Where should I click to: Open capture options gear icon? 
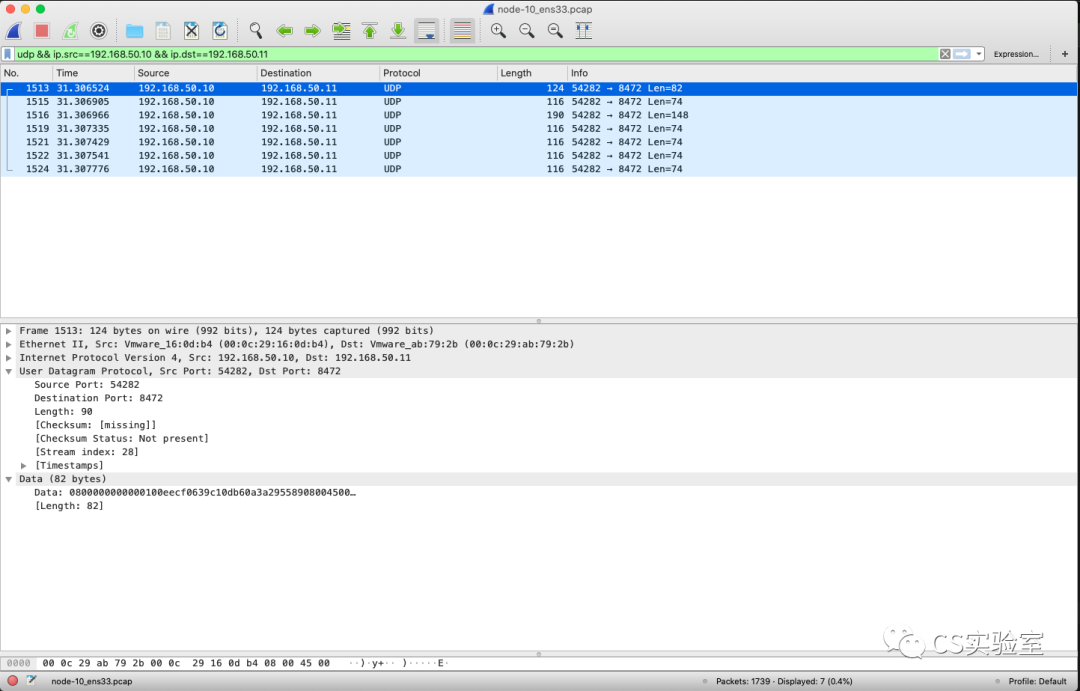tap(99, 30)
